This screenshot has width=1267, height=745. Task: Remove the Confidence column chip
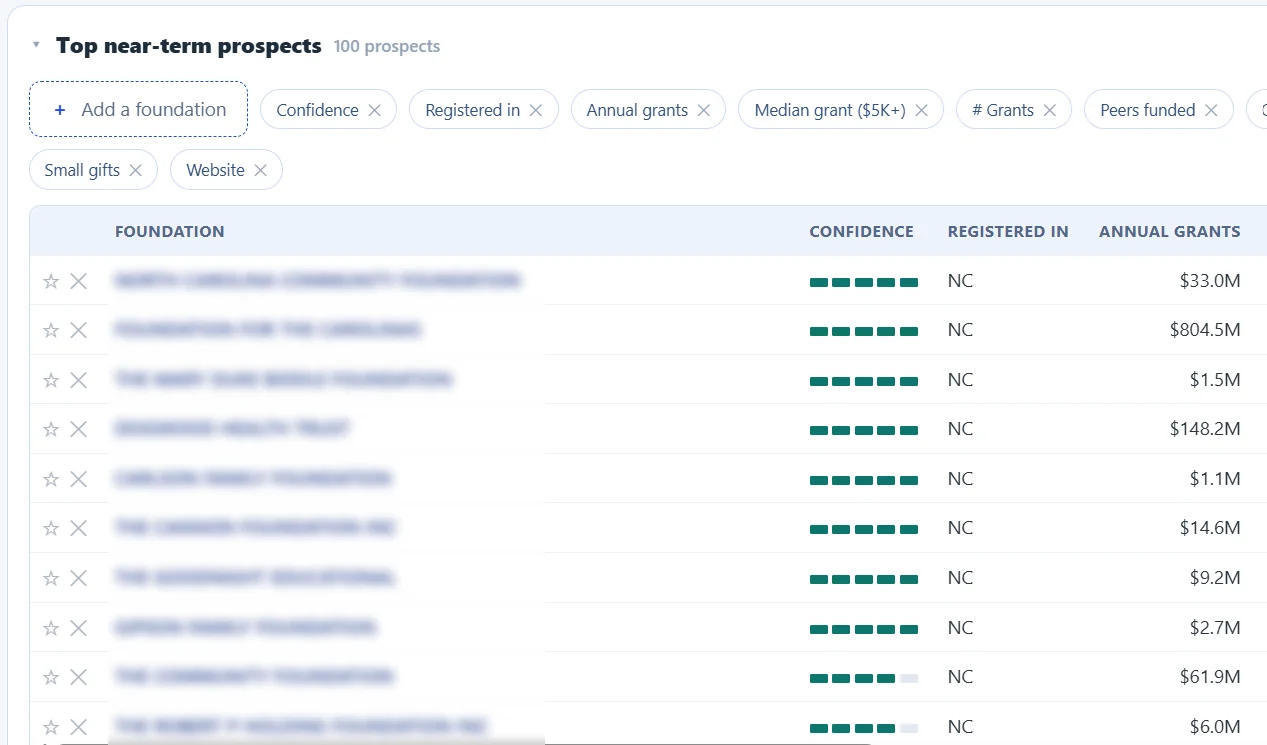(x=375, y=110)
